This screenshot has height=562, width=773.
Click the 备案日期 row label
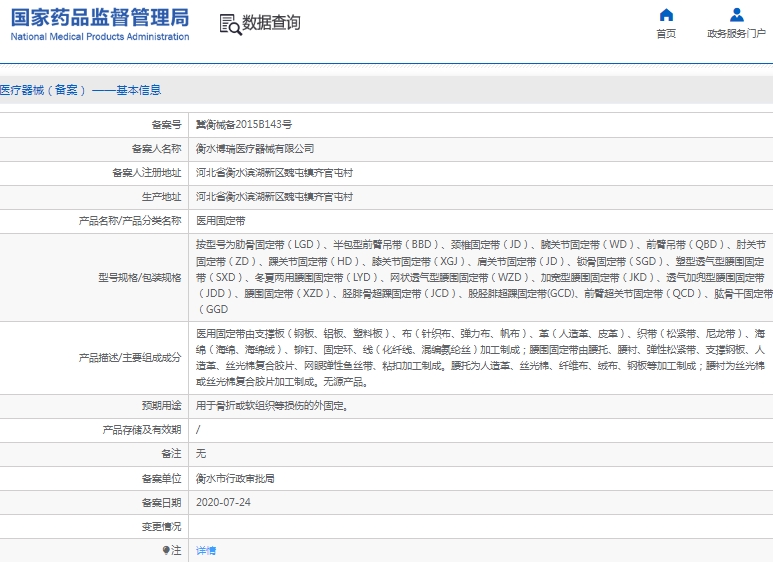[x=162, y=502]
